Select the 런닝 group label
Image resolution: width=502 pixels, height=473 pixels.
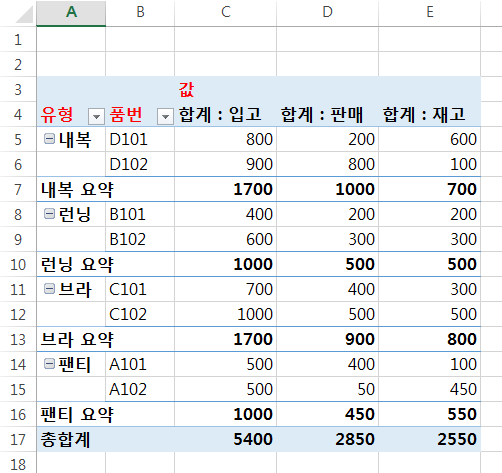pyautogui.click(x=75, y=214)
